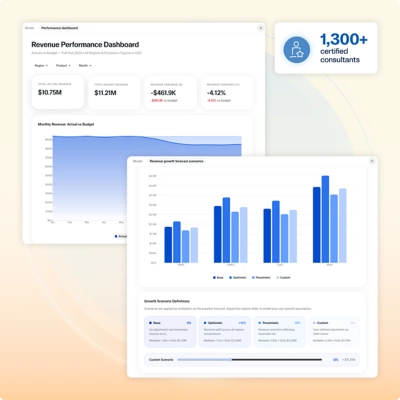This screenshot has width=400, height=400.
Task: Toggle the Base series in chart legend
Action: [x=218, y=277]
